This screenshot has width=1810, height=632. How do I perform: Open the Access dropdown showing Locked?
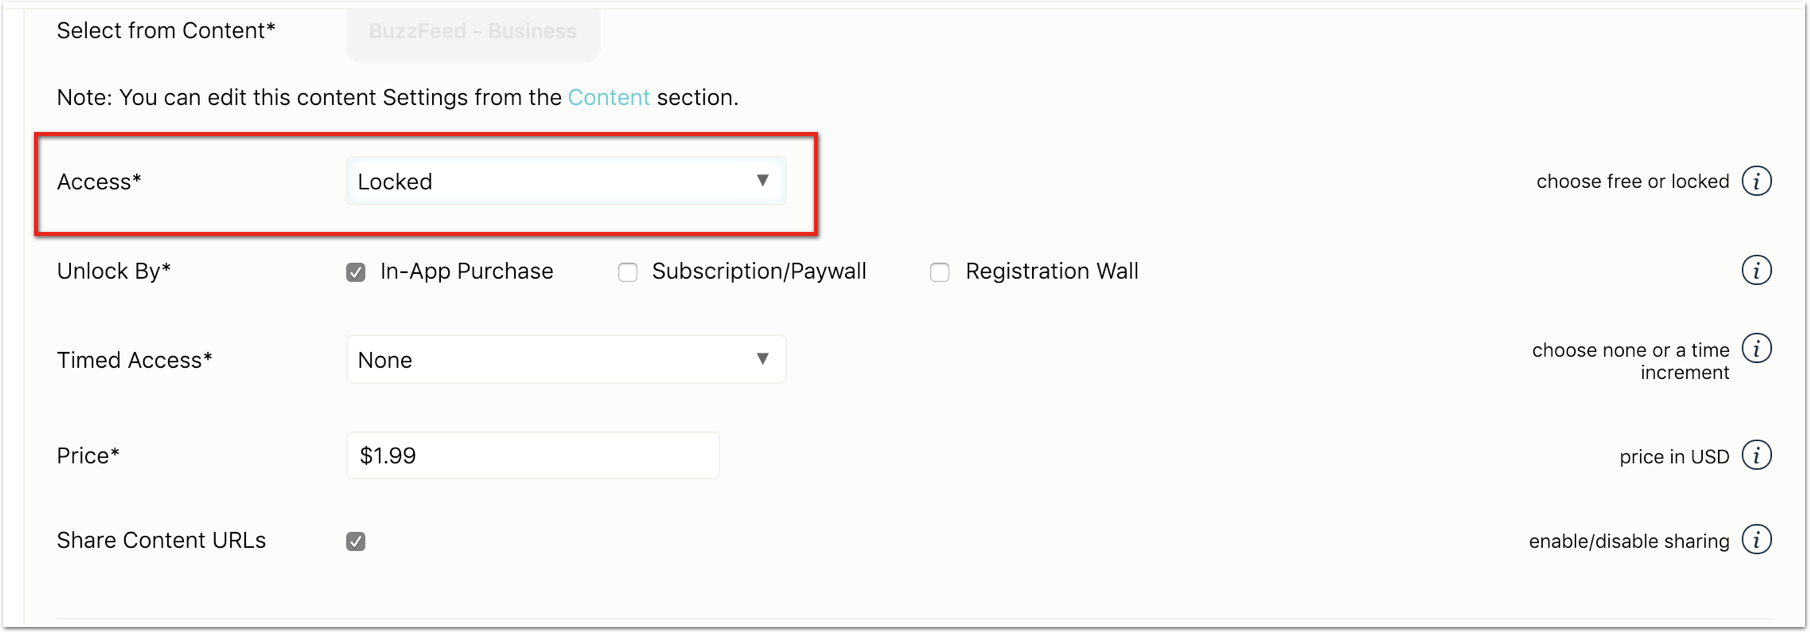pyautogui.click(x=566, y=181)
